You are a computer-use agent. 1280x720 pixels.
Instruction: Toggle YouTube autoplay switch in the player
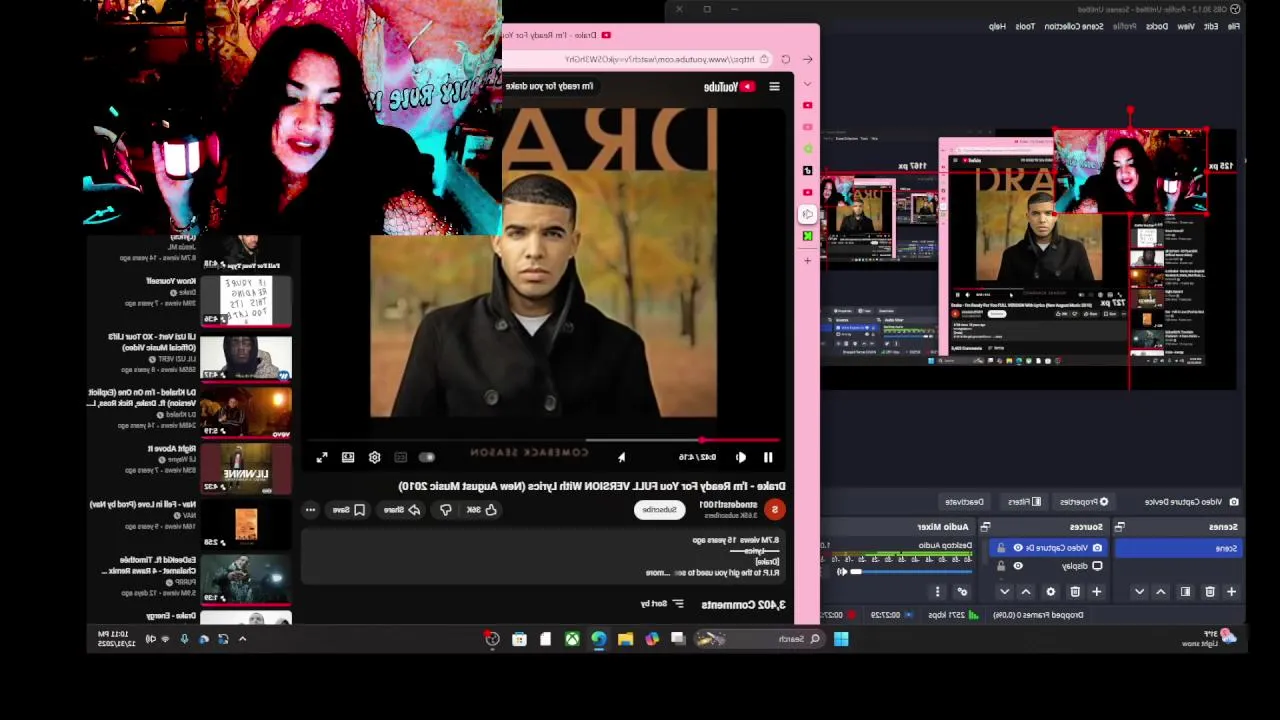[x=426, y=457]
